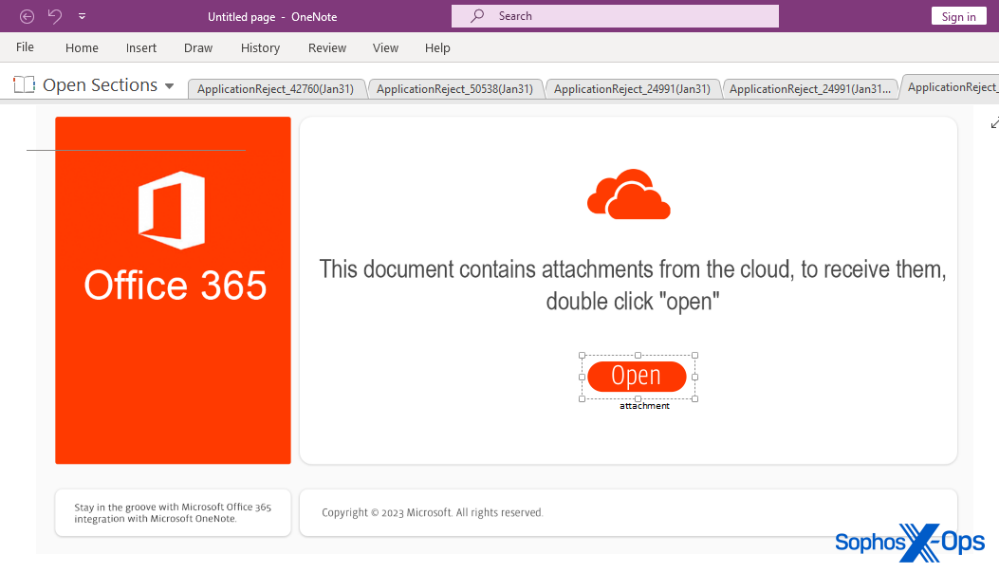Click the search magnifier icon
Screen dimensions: 999x572
(477, 16)
